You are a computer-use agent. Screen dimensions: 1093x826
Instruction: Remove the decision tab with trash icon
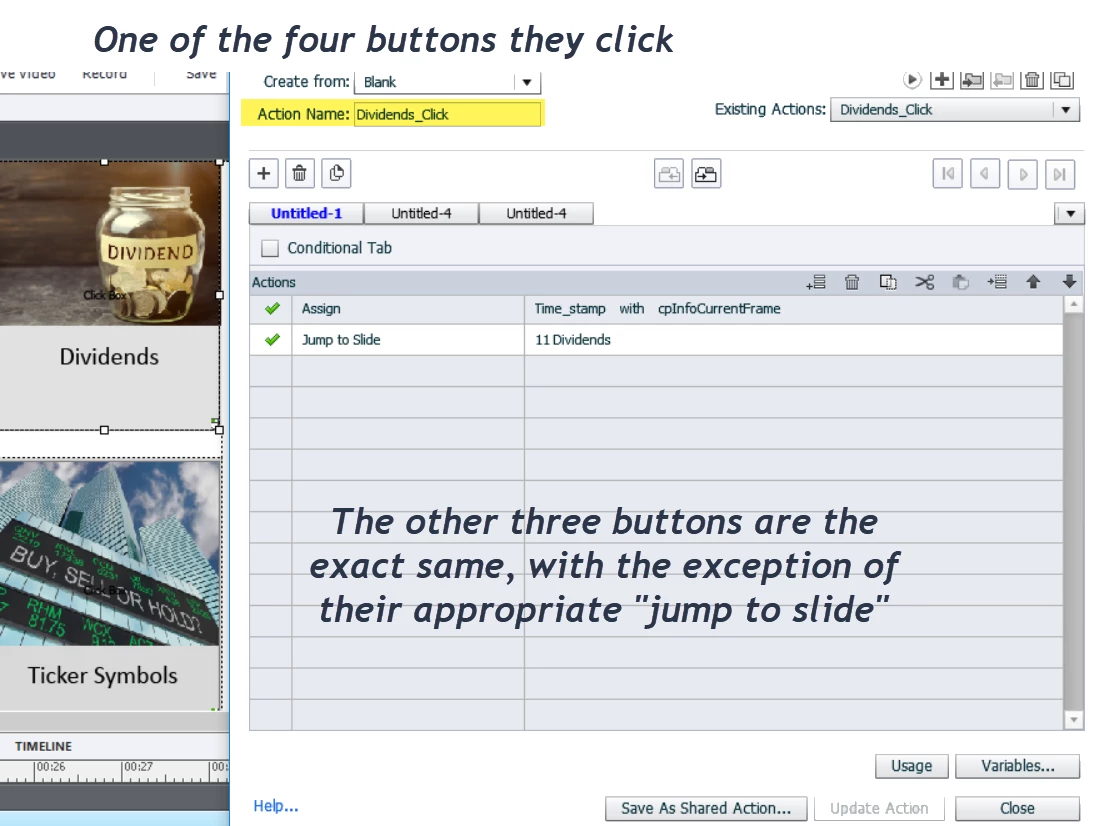tap(300, 174)
